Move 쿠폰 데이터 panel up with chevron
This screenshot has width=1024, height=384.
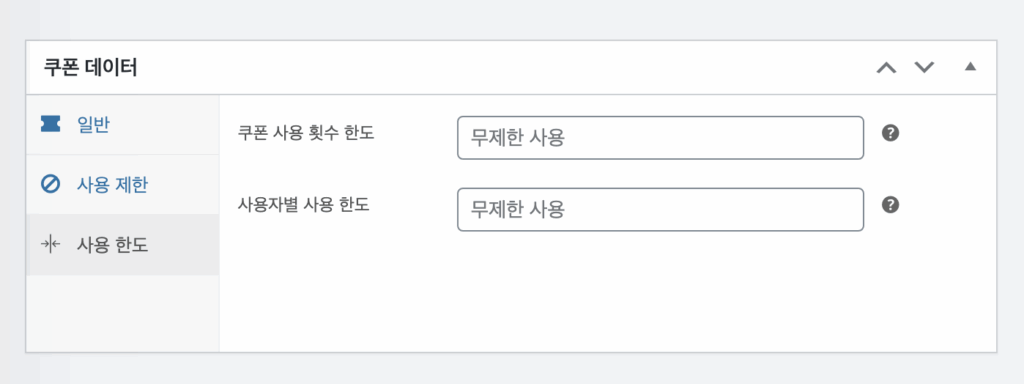click(886, 67)
